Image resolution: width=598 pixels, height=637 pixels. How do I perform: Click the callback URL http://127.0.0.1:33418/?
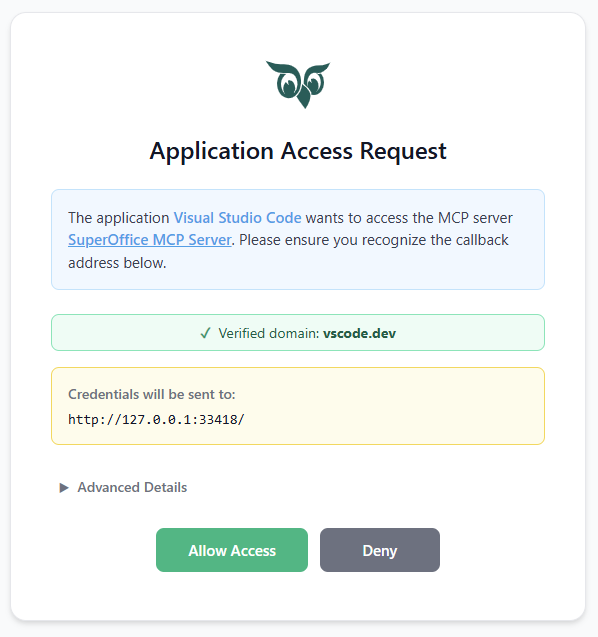(x=156, y=419)
